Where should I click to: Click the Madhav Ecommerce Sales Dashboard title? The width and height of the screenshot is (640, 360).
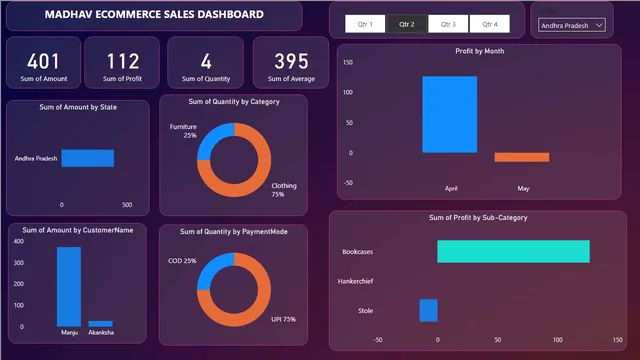[x=154, y=14]
